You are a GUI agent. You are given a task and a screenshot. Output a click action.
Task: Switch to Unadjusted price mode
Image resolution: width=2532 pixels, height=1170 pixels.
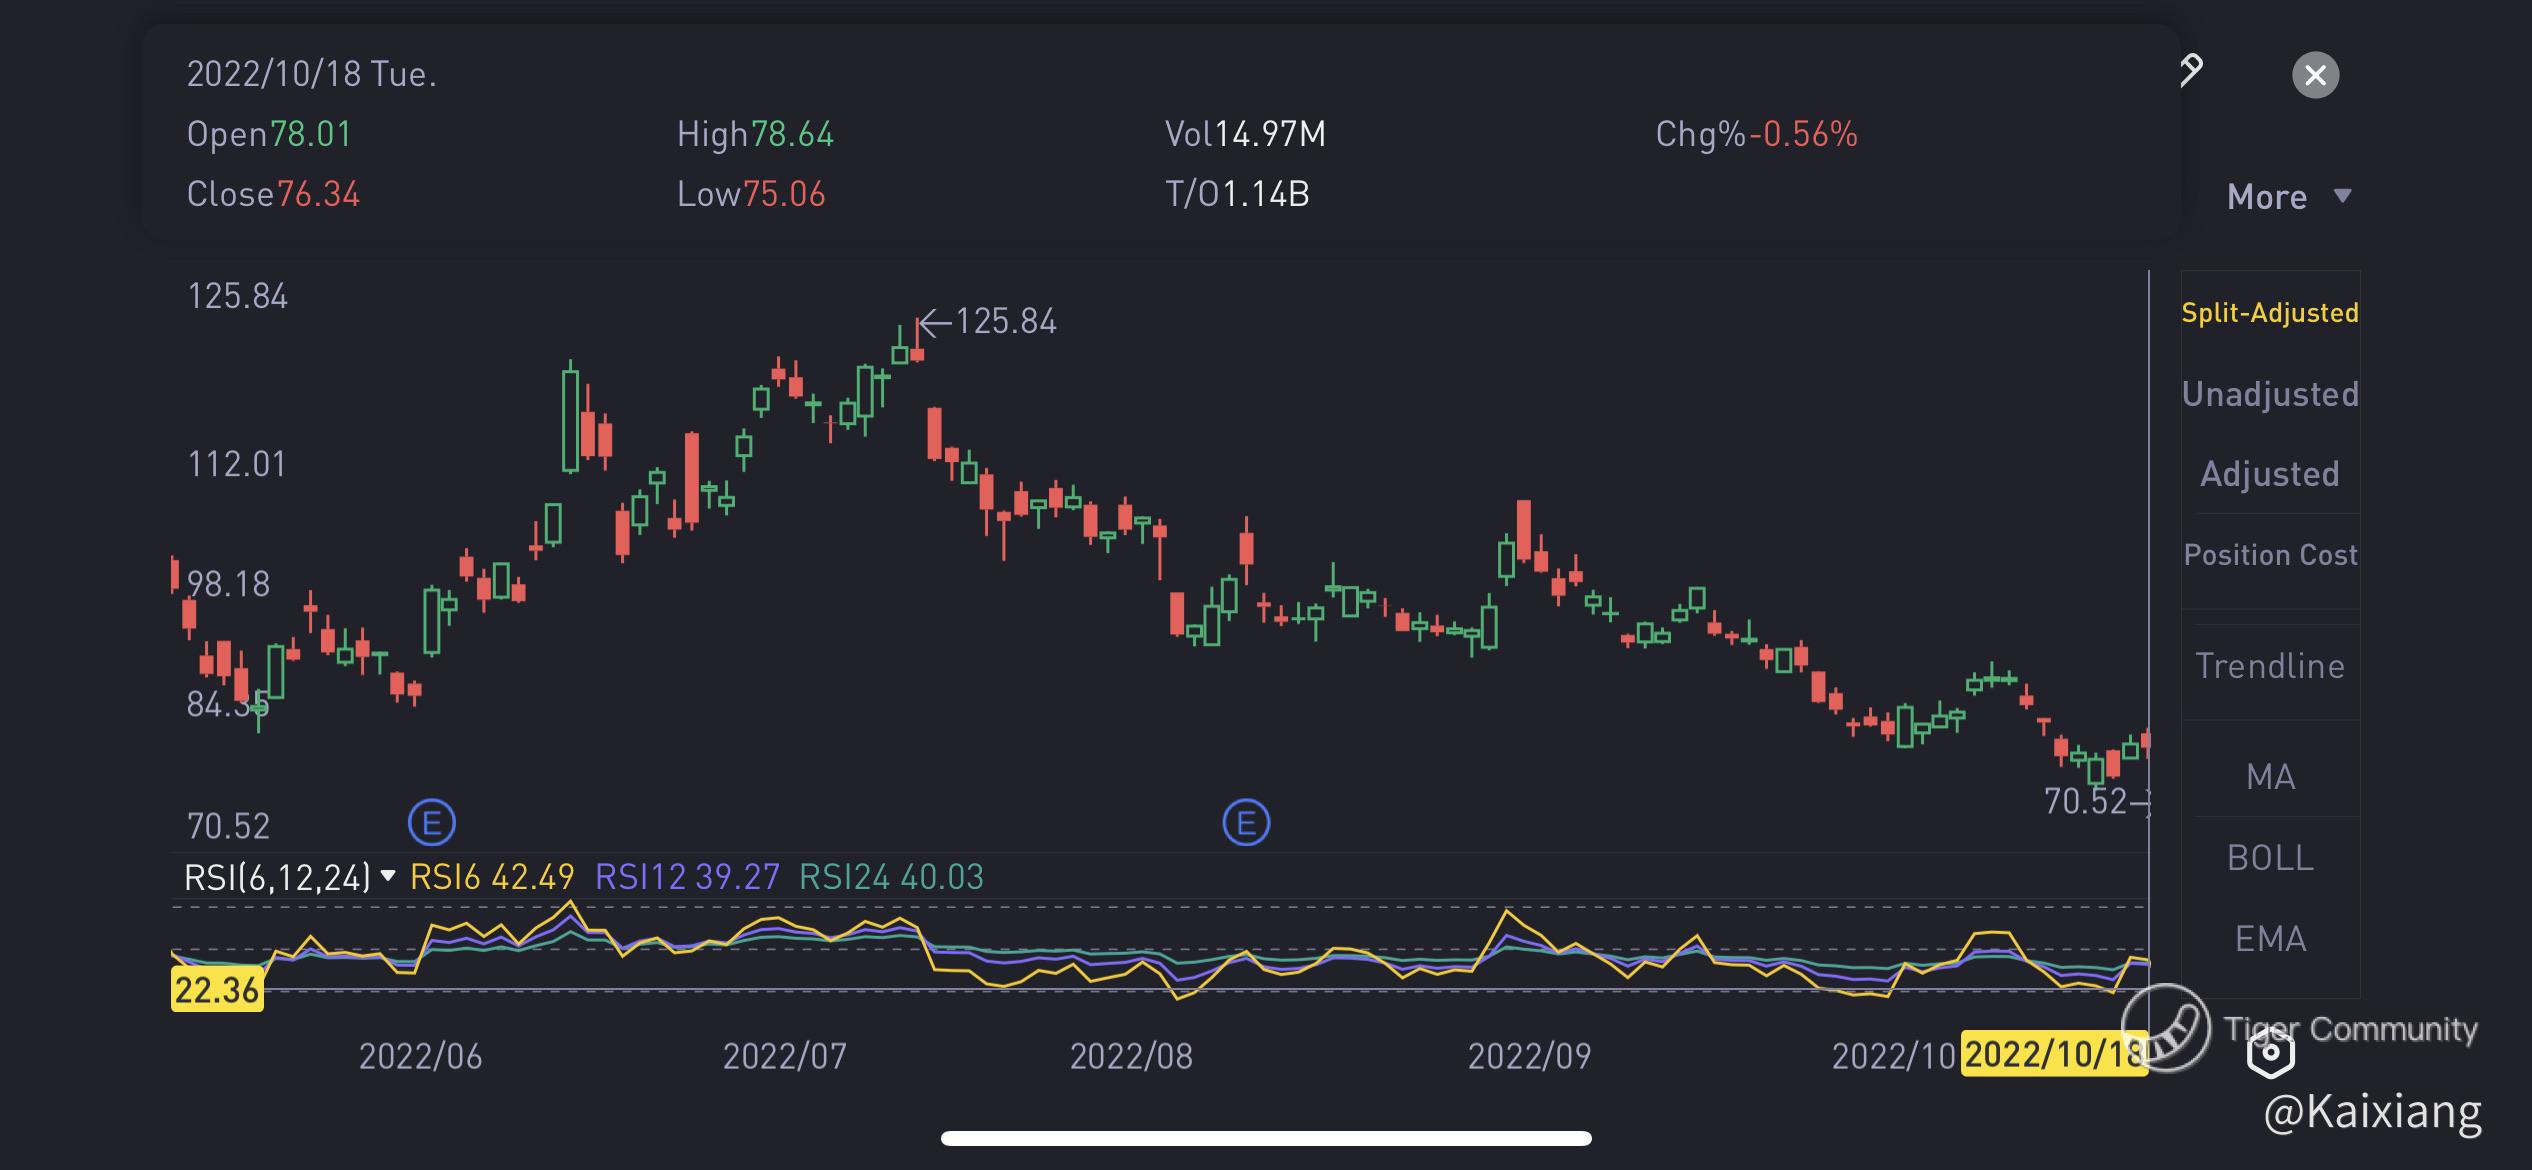click(x=2269, y=394)
